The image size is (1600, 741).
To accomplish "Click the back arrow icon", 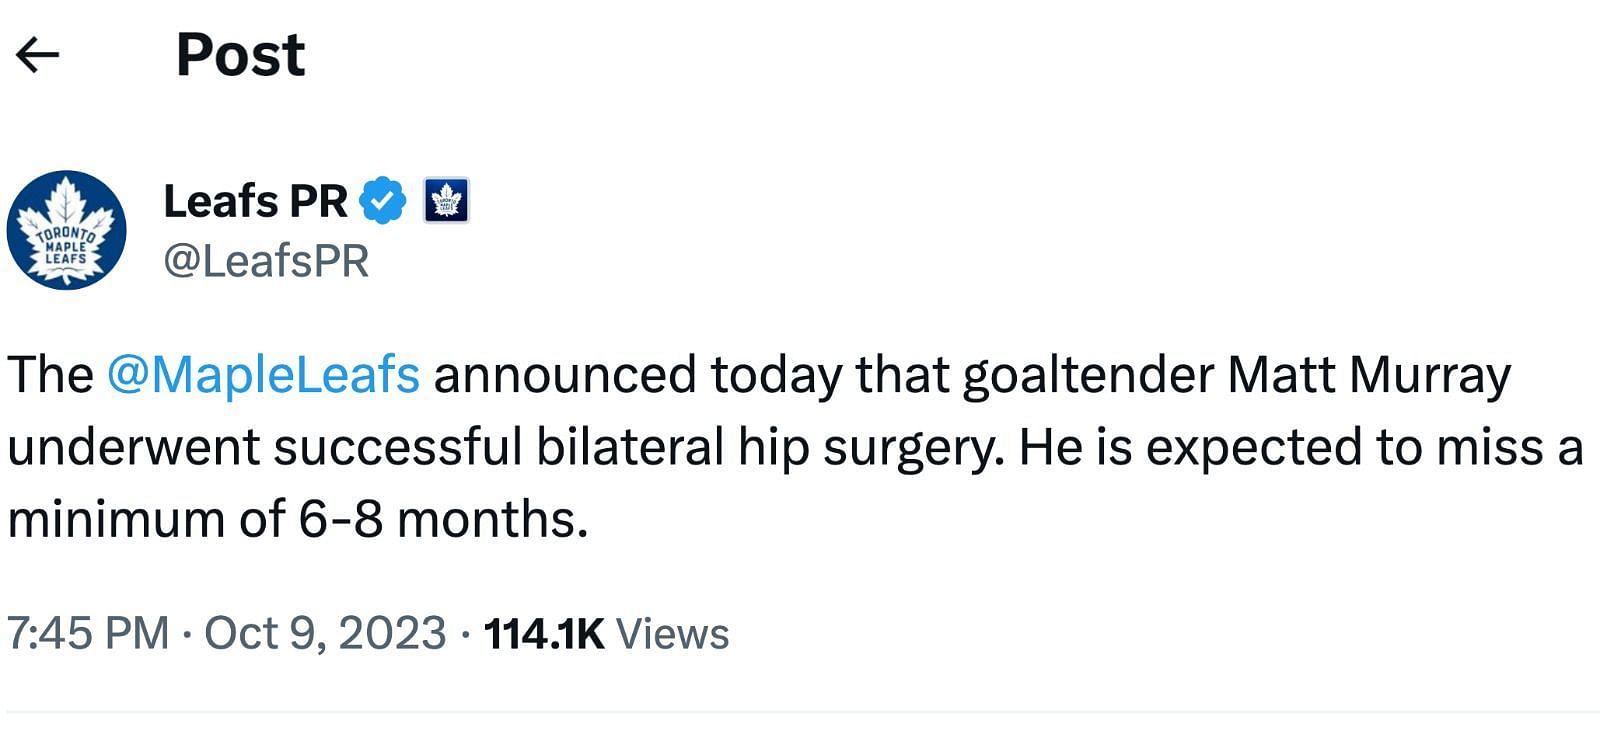I will coord(38,55).
